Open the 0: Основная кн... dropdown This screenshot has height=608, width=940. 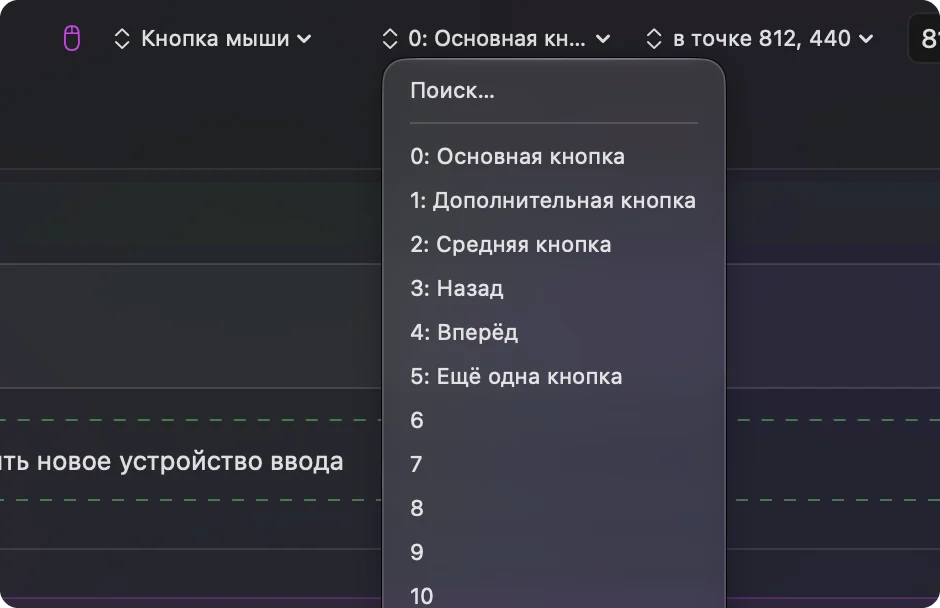tap(496, 39)
